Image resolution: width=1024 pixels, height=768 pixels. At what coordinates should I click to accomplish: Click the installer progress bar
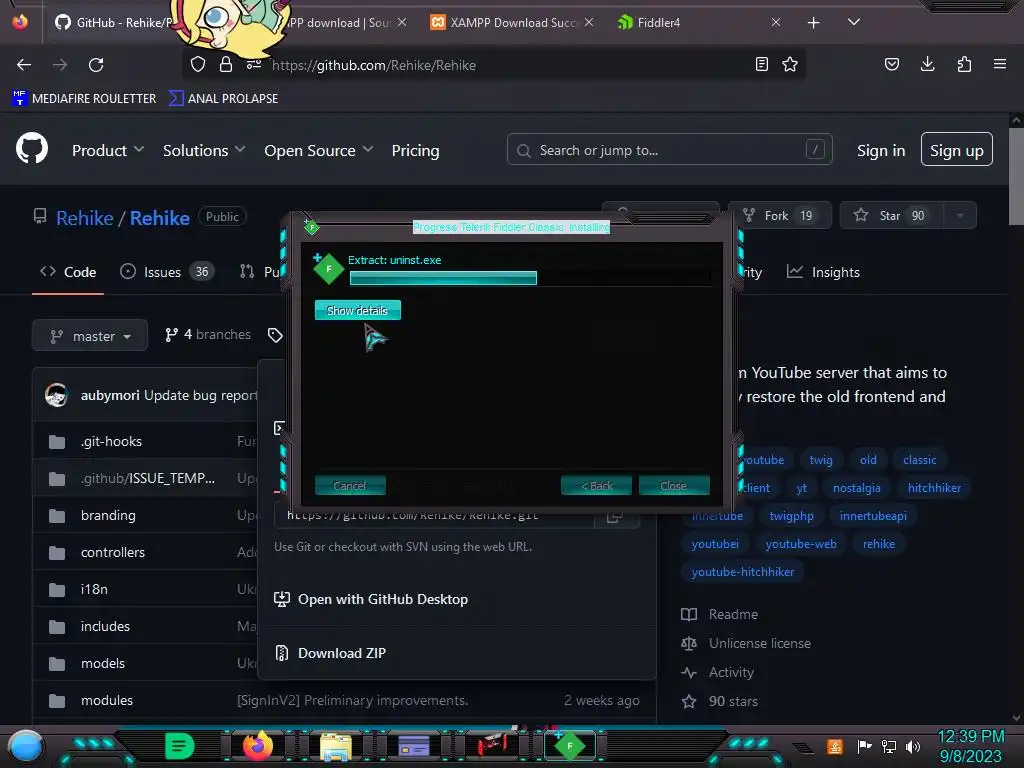(x=530, y=278)
